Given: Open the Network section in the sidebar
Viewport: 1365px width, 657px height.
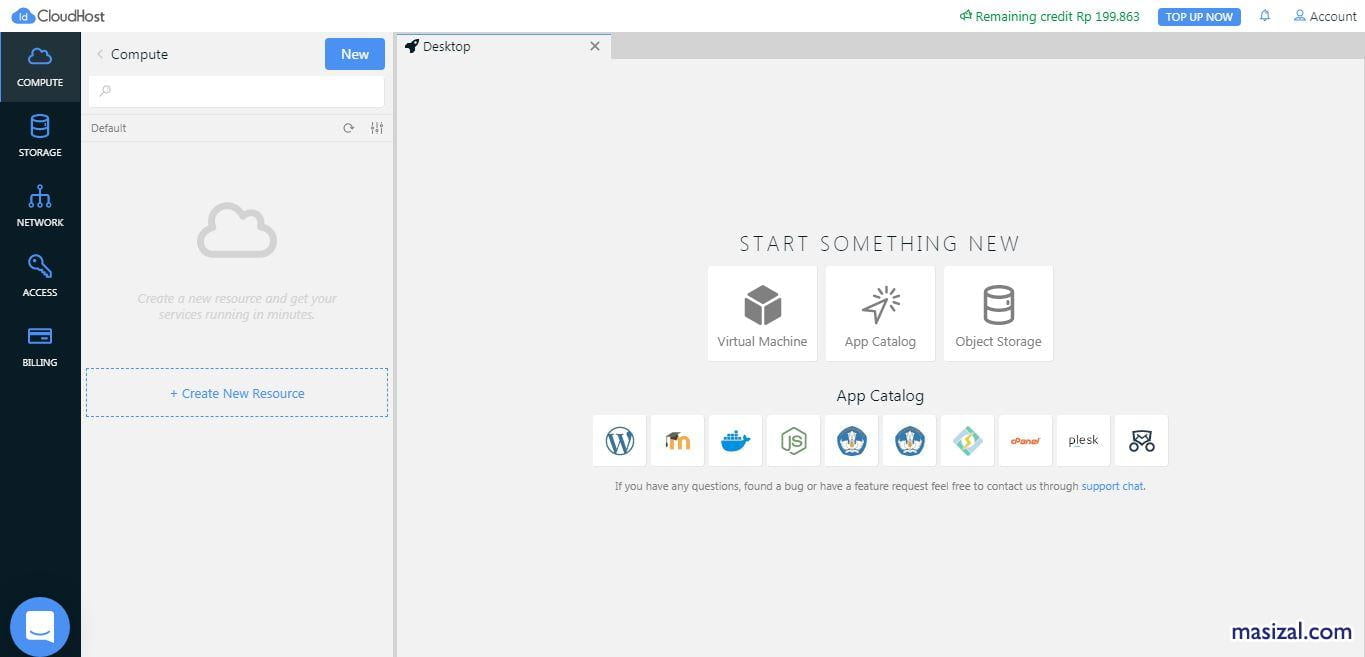Looking at the screenshot, I should tap(40, 206).
